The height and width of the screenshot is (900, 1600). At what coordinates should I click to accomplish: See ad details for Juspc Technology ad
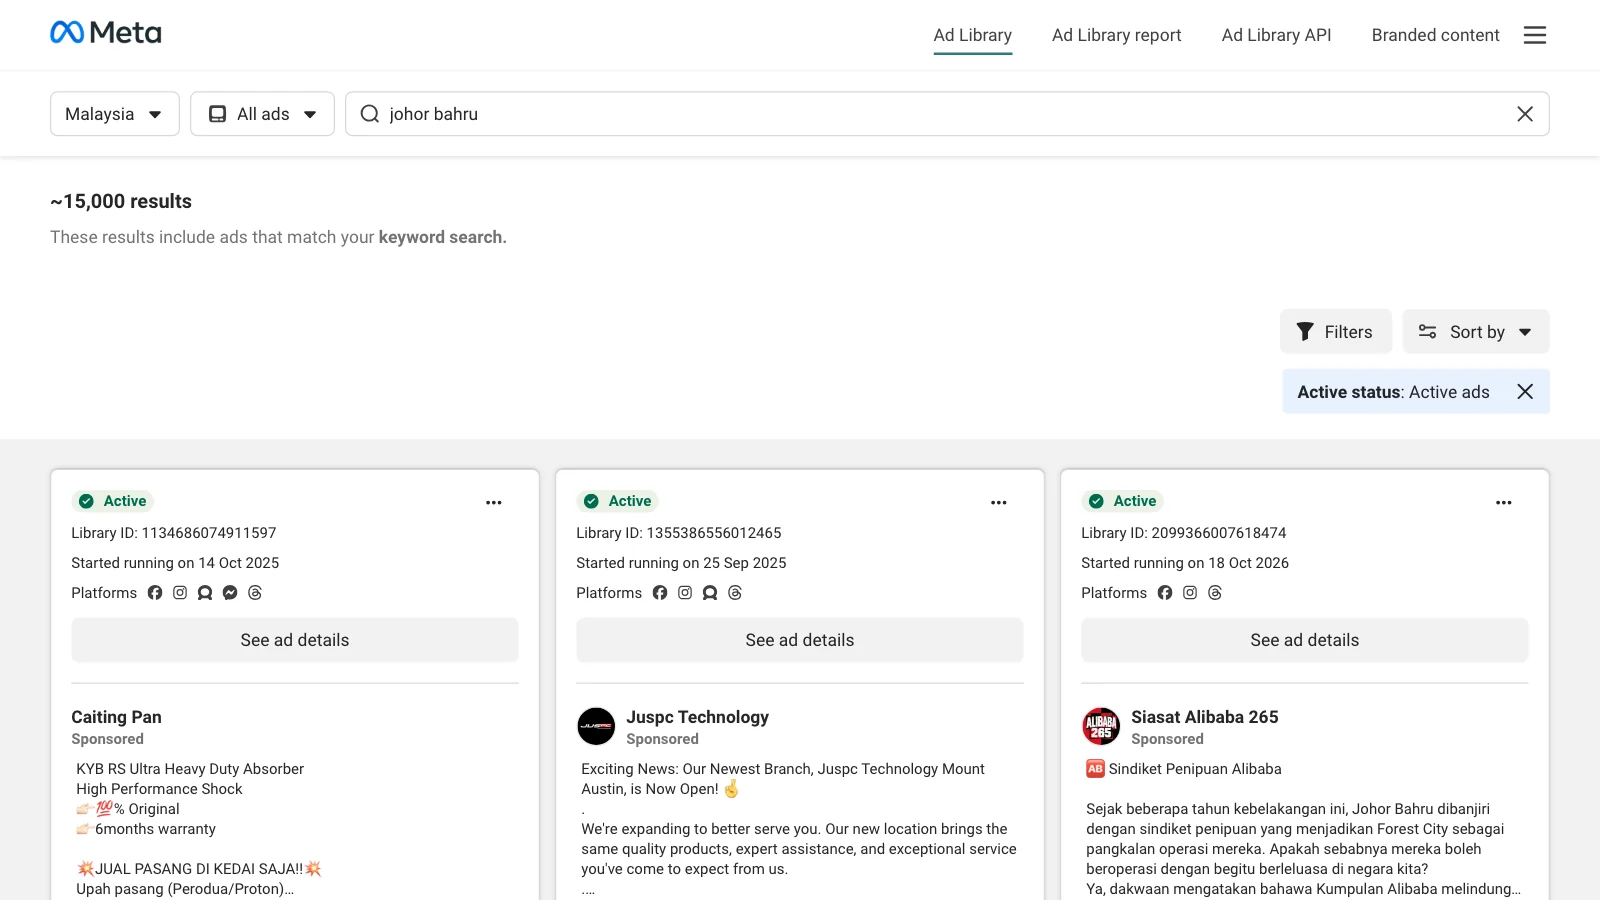pyautogui.click(x=800, y=640)
